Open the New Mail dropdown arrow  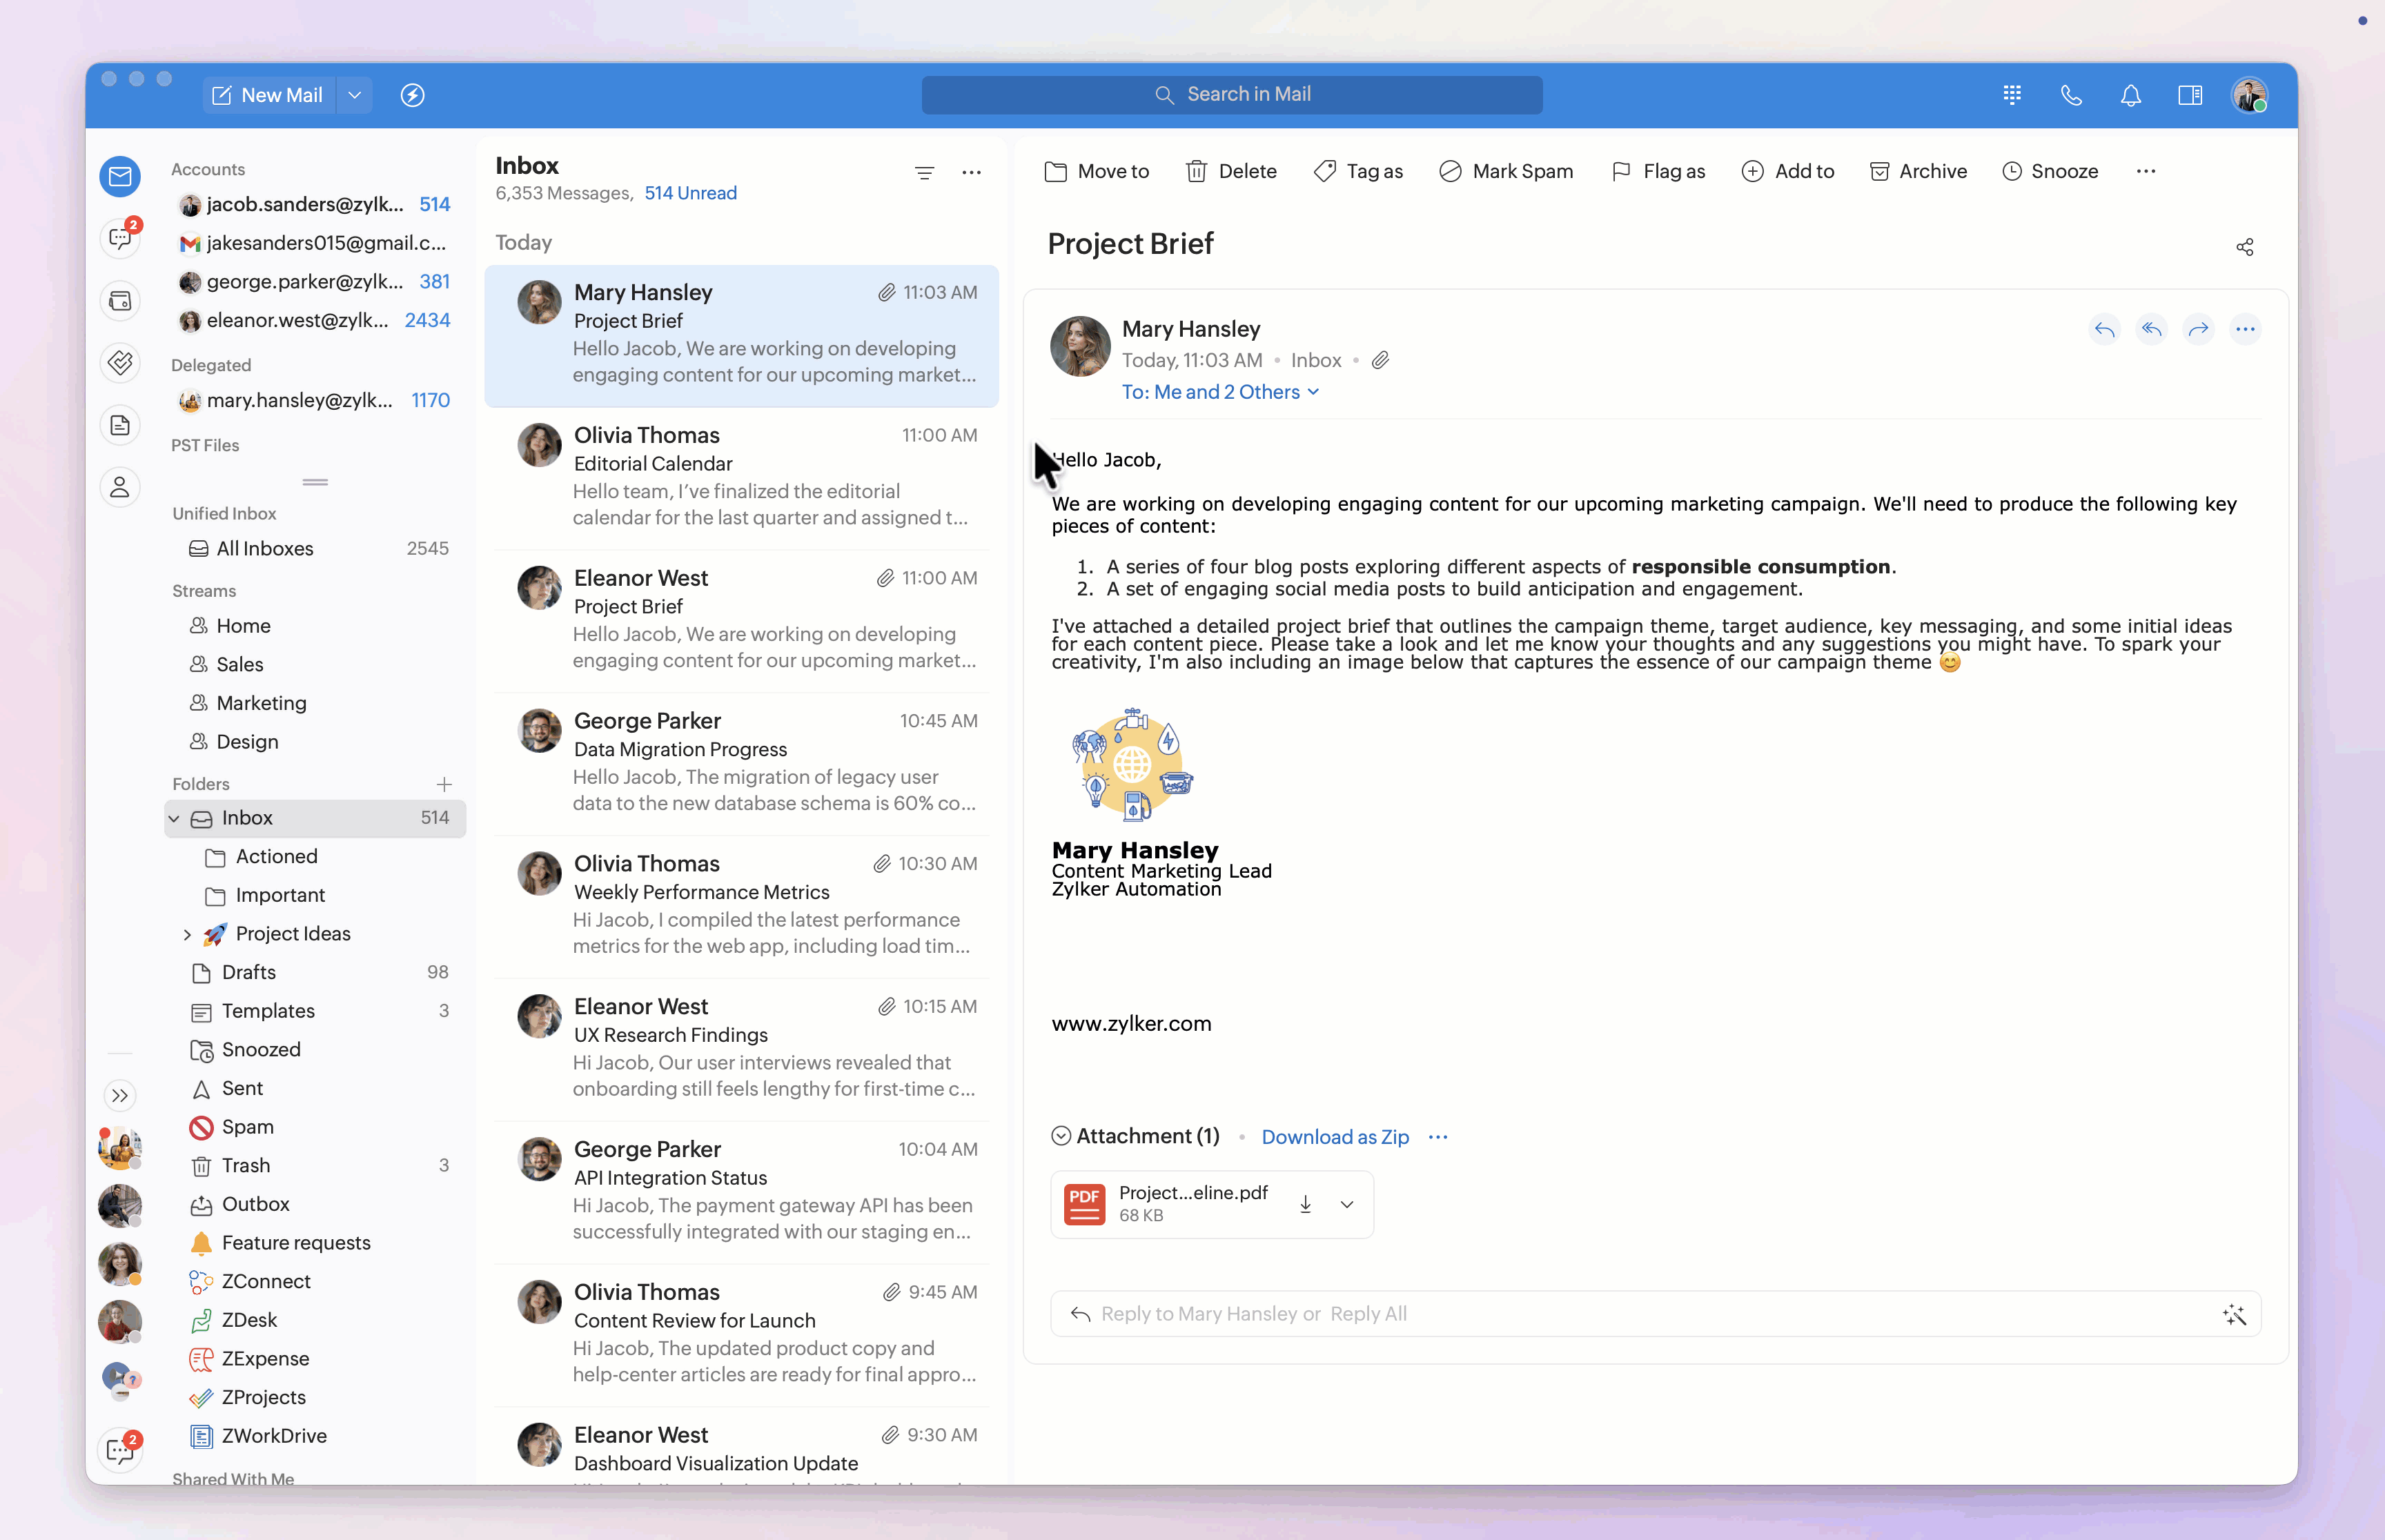click(x=354, y=95)
